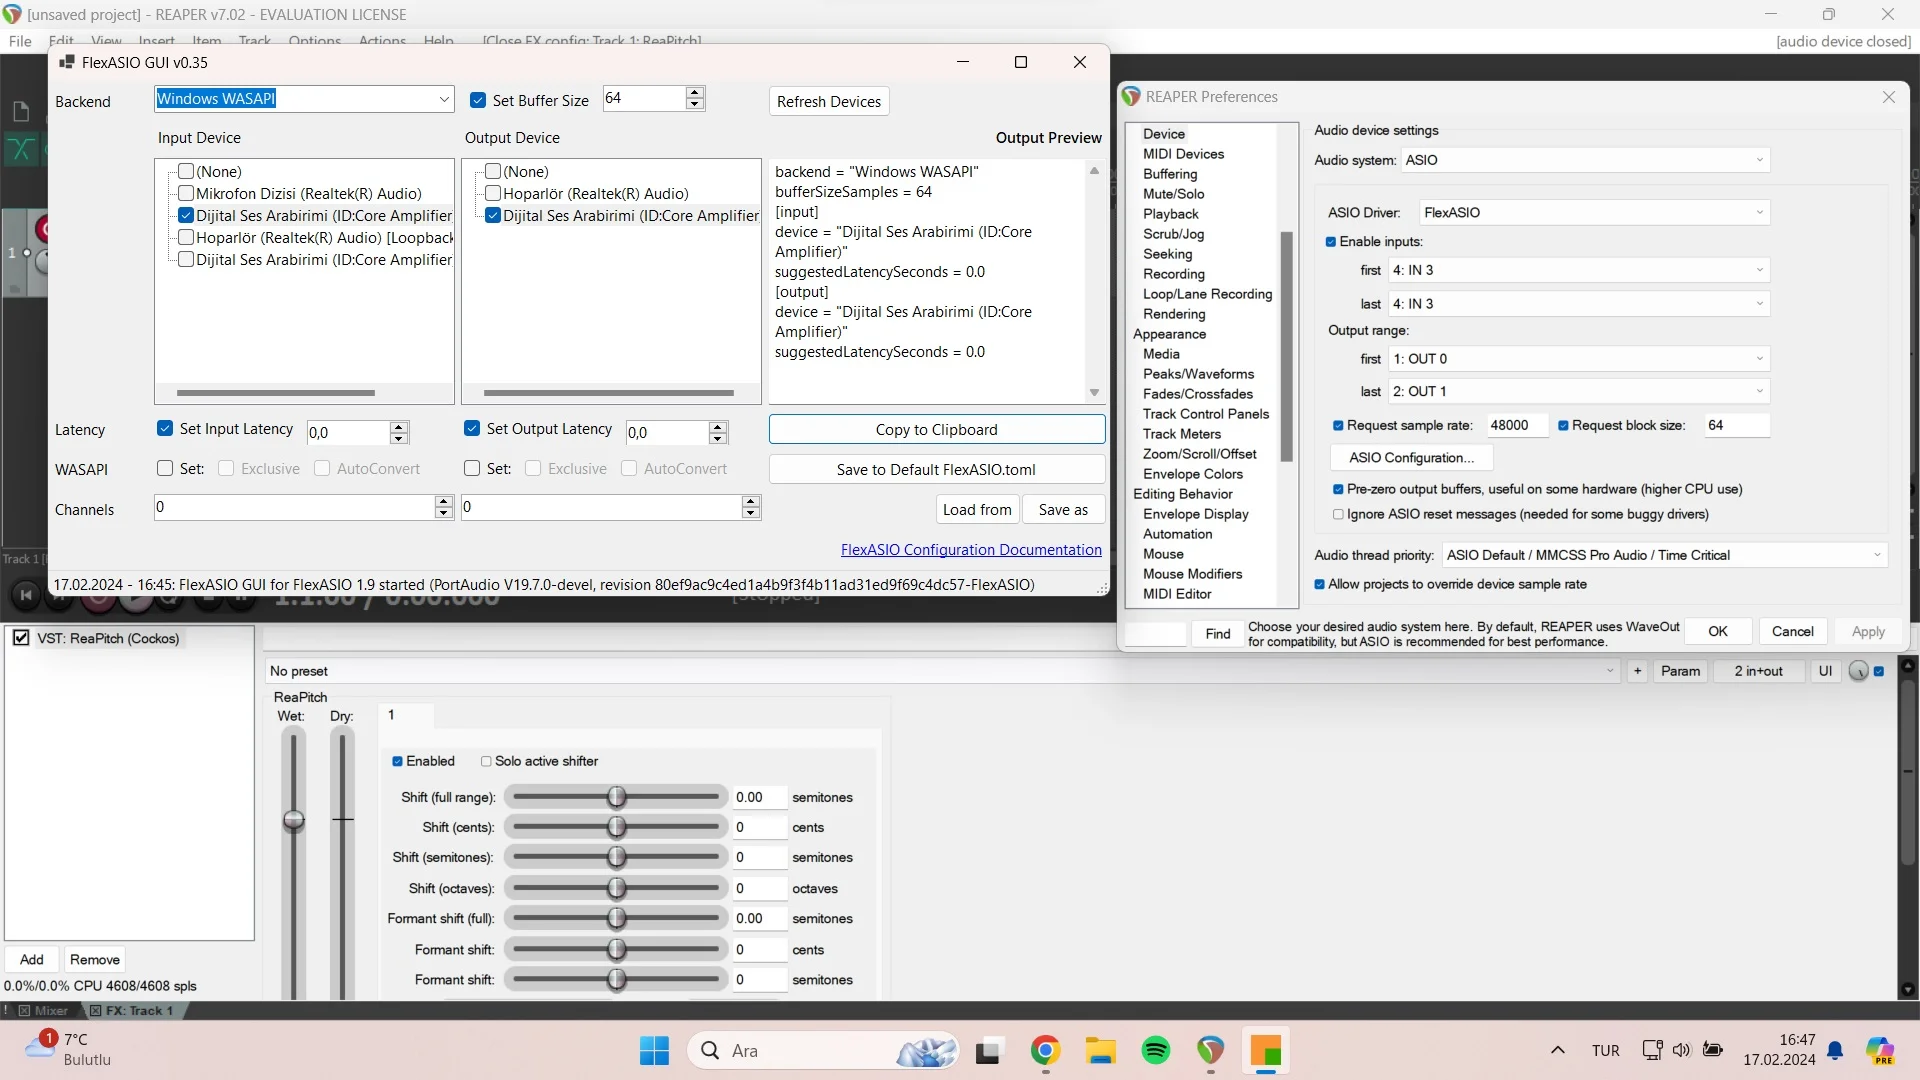Check Mikrofon Dizisi input device
Screen dimensions: 1920x1080
pos(186,194)
